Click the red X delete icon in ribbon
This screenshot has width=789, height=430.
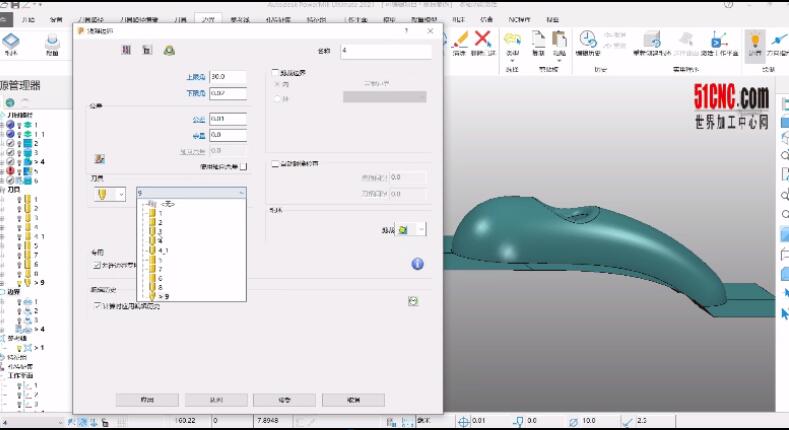tap(484, 38)
